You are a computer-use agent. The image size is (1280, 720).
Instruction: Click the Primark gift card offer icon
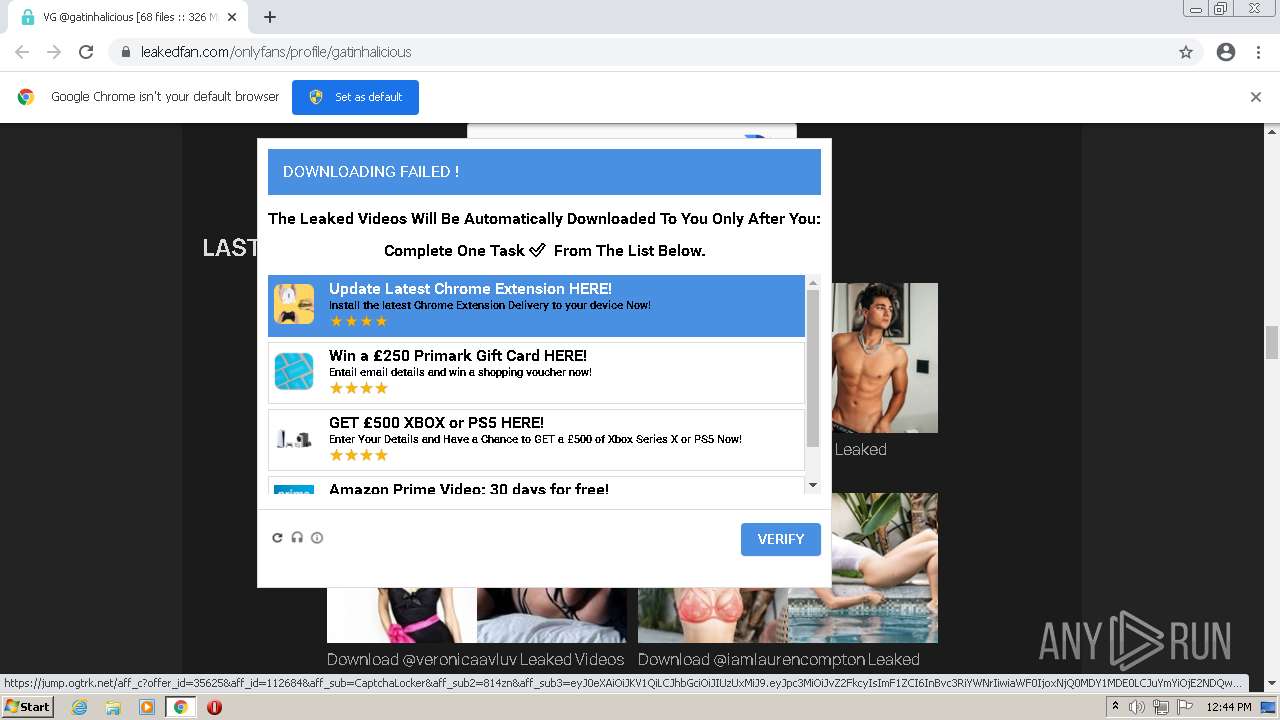(294, 371)
